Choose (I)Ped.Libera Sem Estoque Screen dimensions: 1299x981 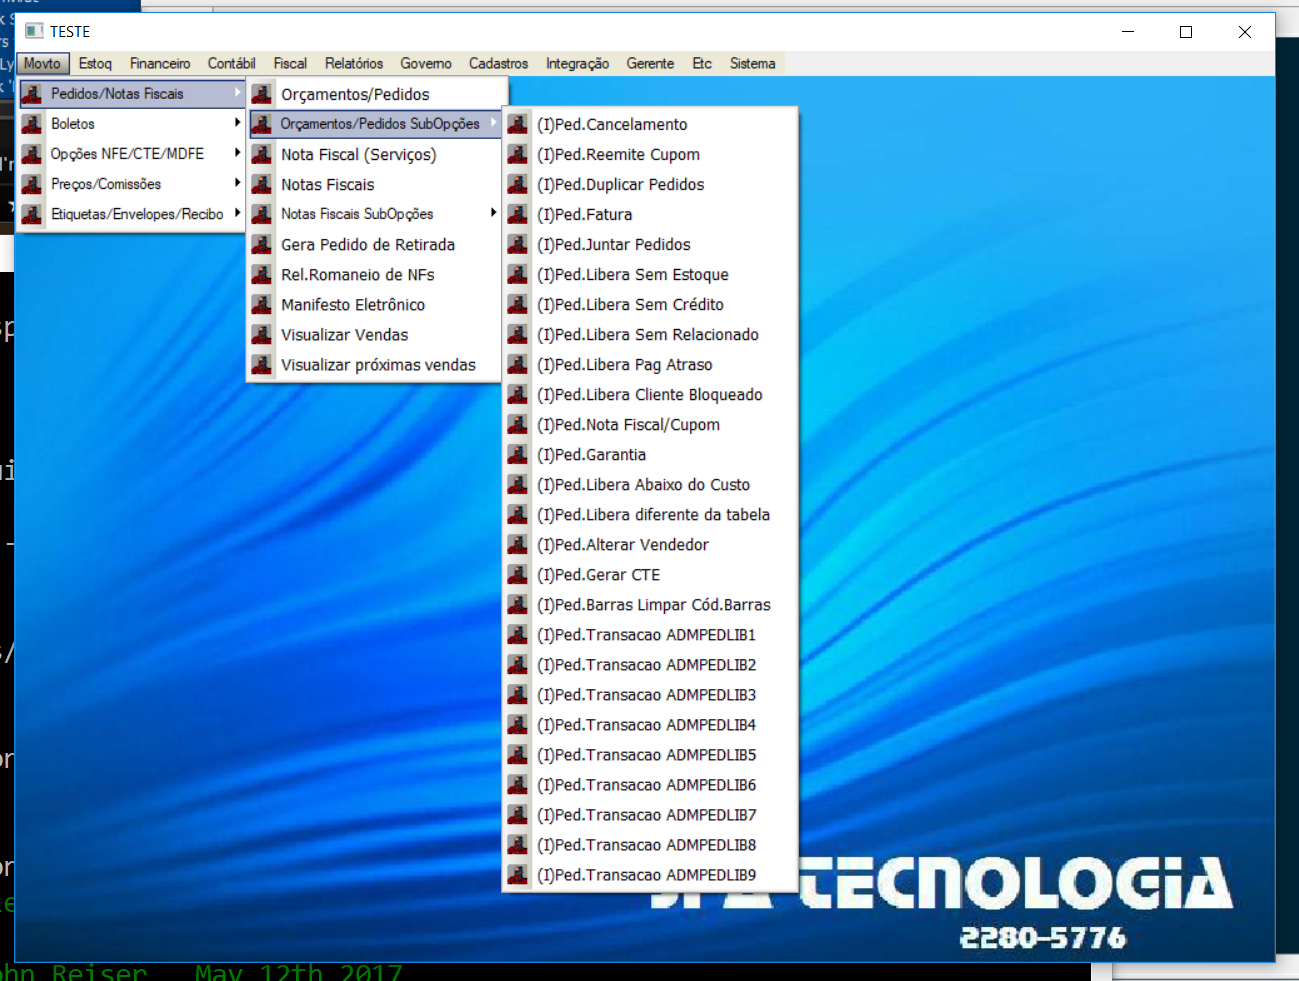tap(632, 274)
